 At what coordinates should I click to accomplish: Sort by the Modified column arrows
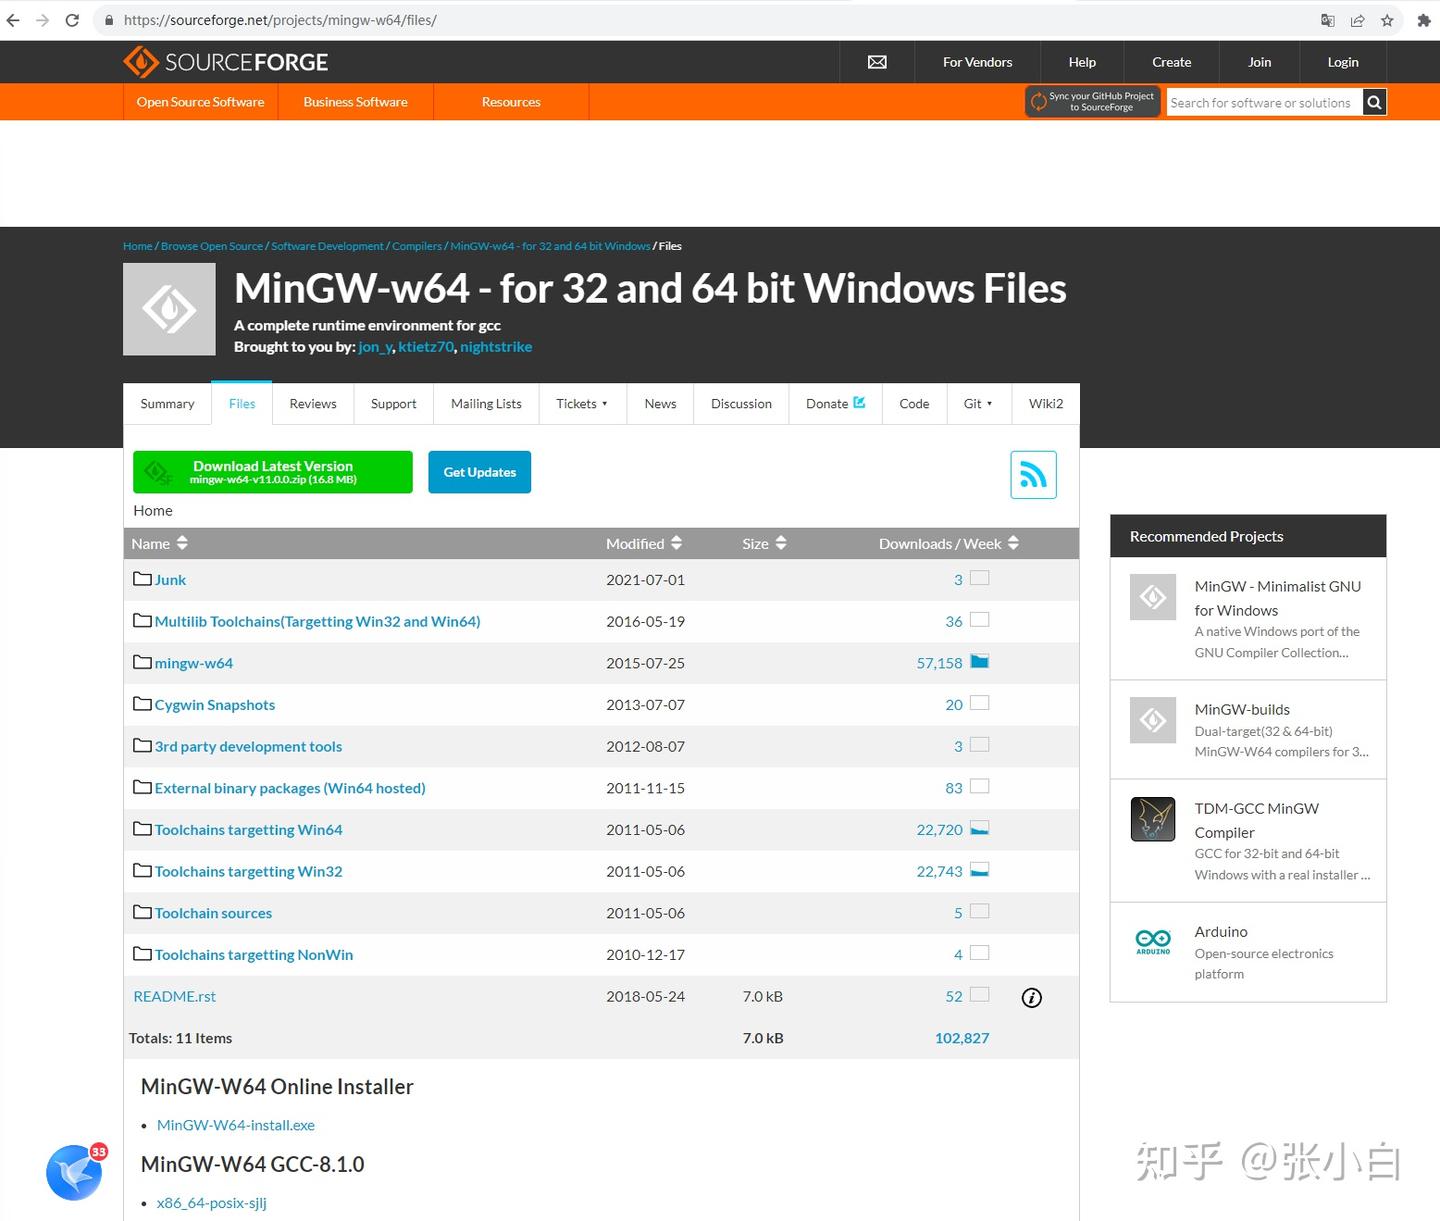point(676,543)
